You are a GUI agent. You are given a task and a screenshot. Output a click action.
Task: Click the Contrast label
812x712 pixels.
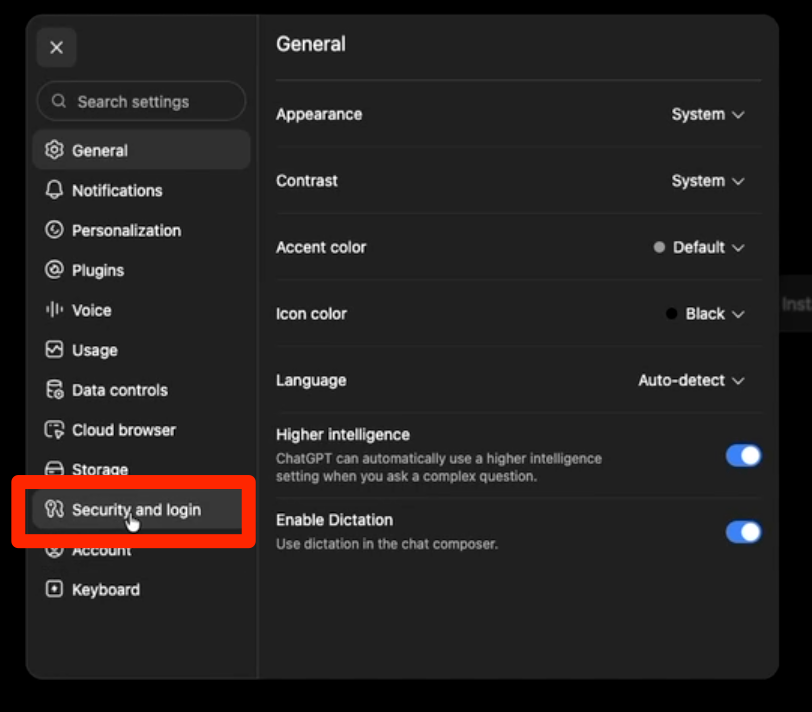[x=307, y=181]
